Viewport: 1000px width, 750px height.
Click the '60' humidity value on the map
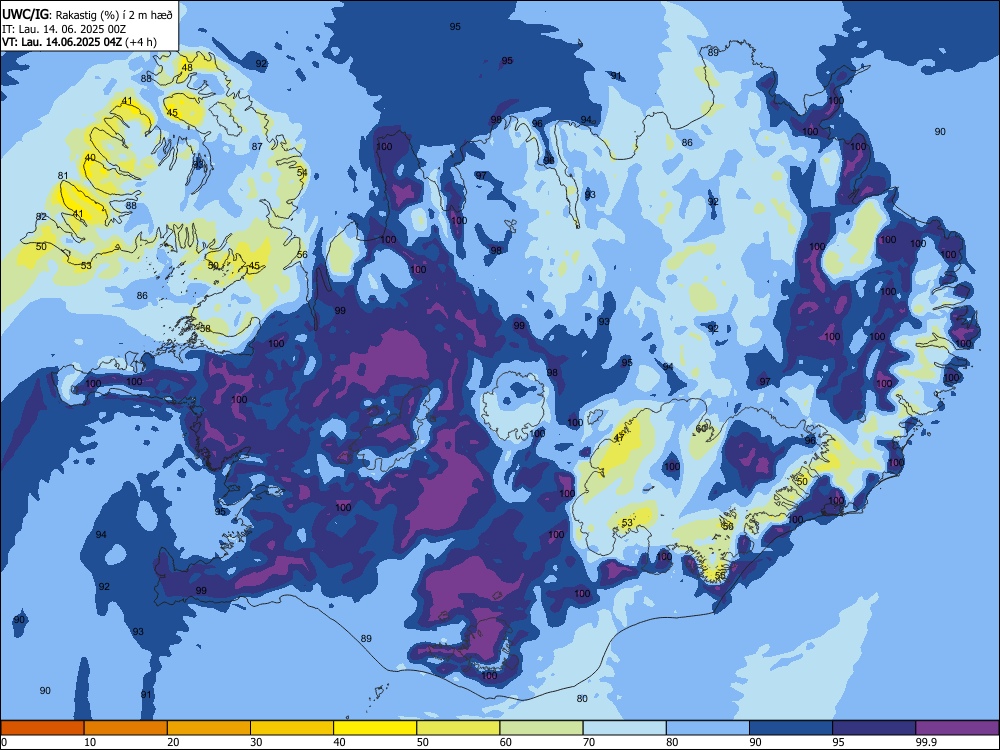701,429
